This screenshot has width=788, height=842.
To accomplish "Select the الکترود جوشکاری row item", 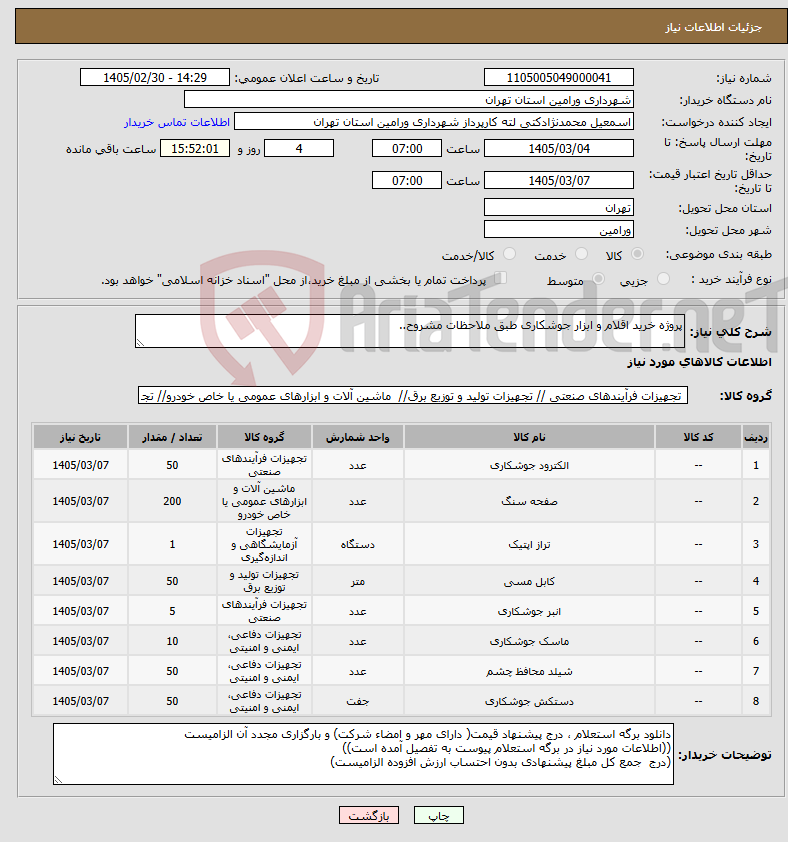I will coord(529,465).
